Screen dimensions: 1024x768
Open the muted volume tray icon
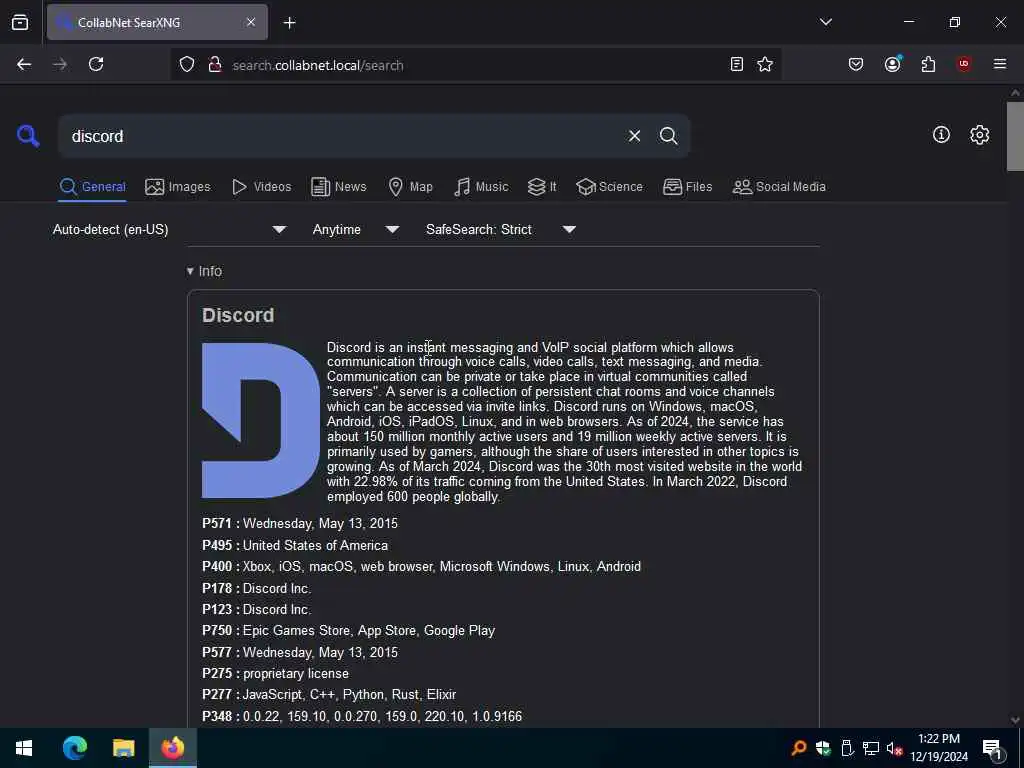pos(894,748)
